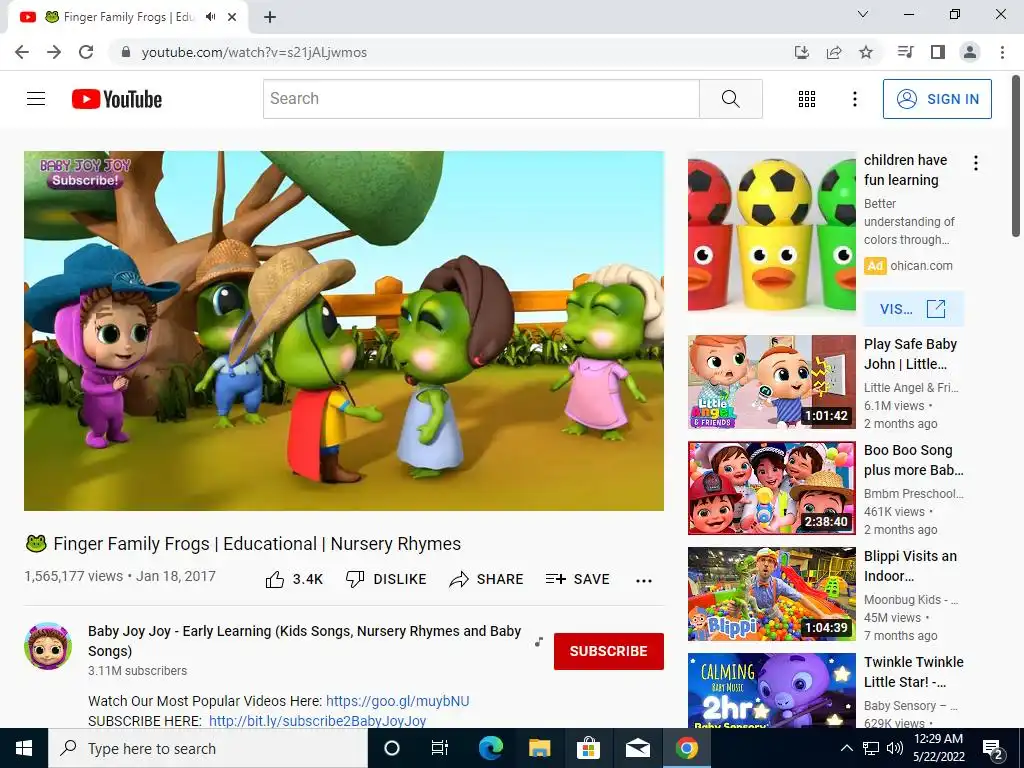The width and height of the screenshot is (1024, 768).
Task: Share this page from address bar
Action: 834,52
